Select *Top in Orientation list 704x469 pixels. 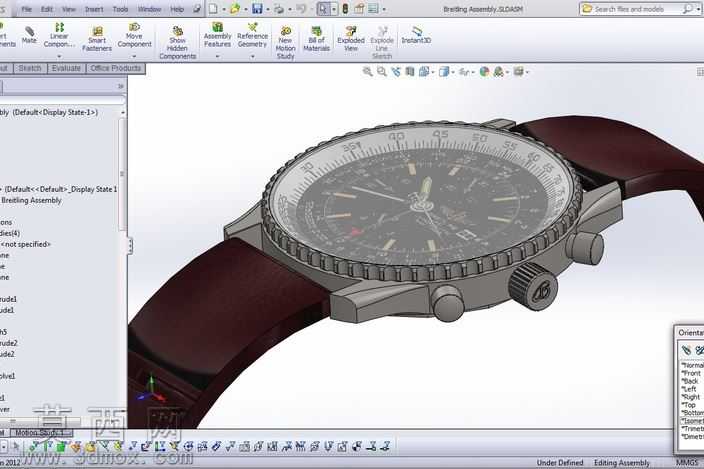pos(688,405)
